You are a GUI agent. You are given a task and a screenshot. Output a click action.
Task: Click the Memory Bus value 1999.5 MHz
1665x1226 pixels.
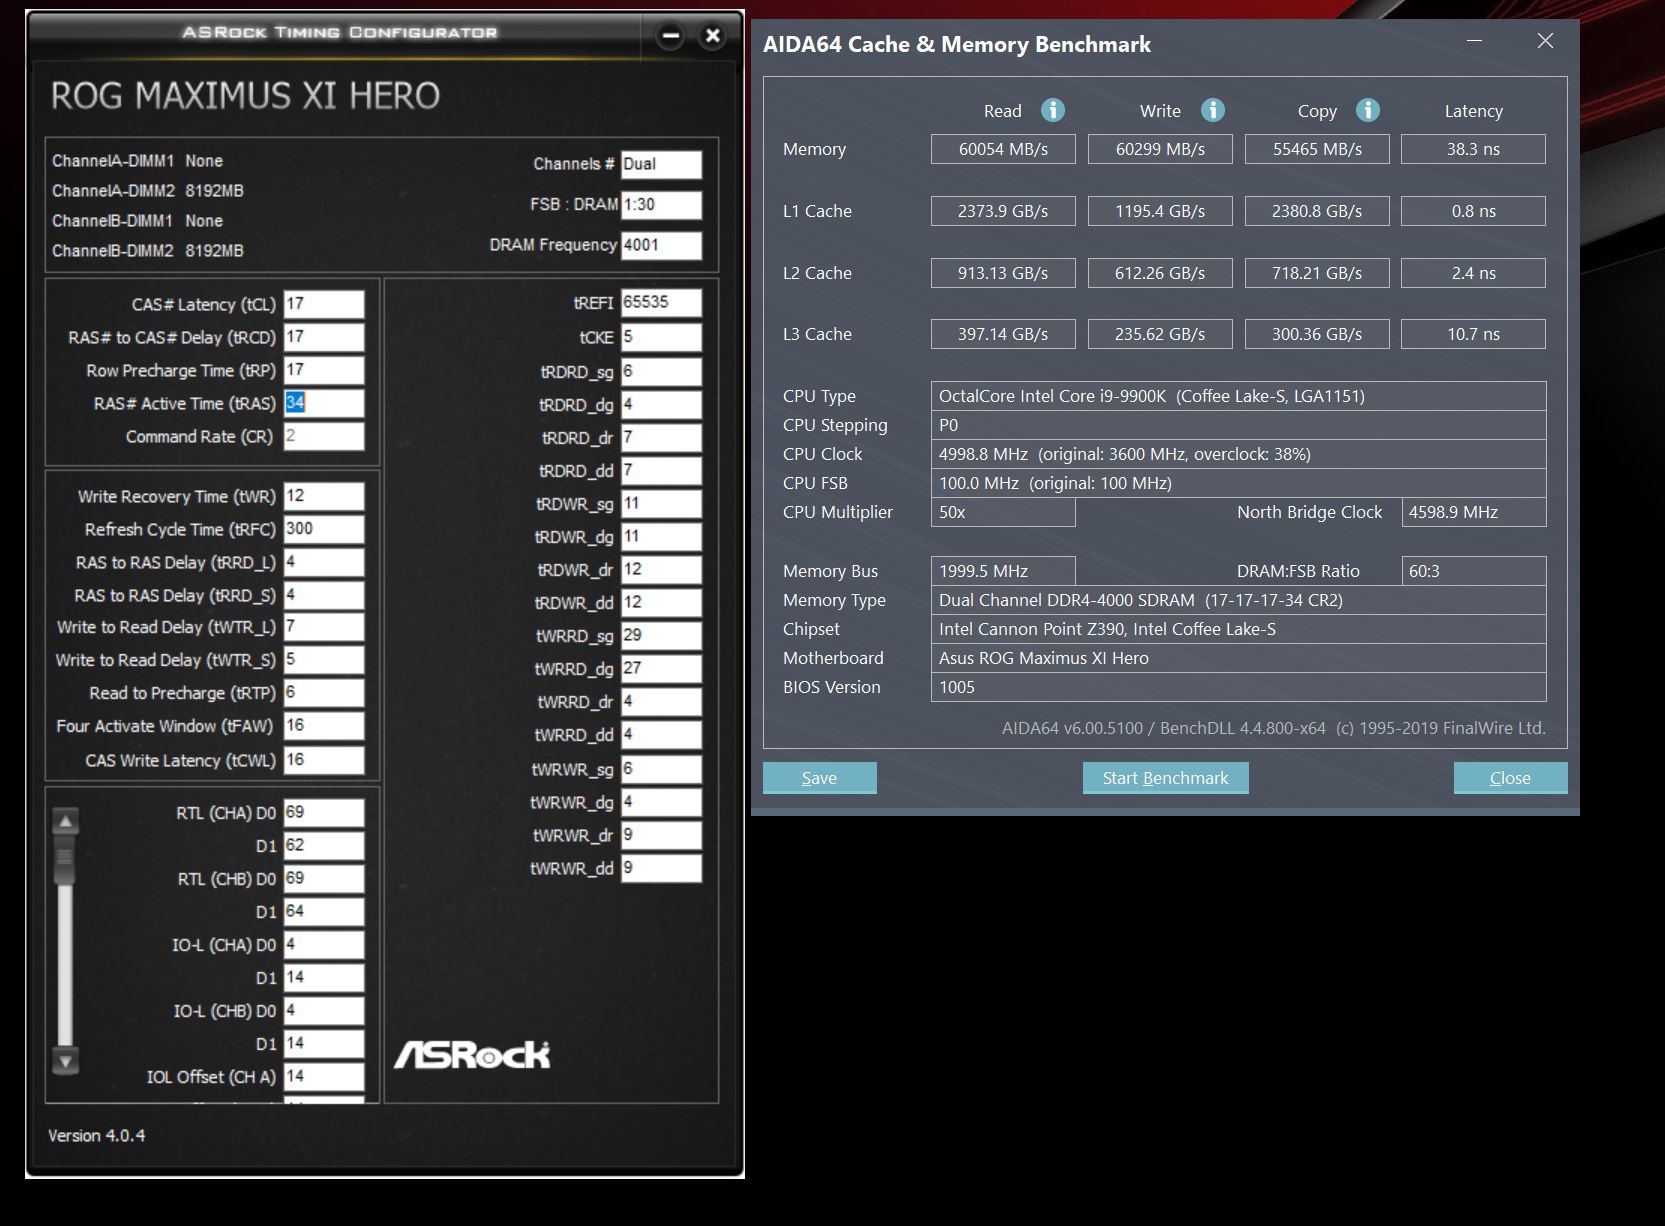pyautogui.click(x=1003, y=571)
